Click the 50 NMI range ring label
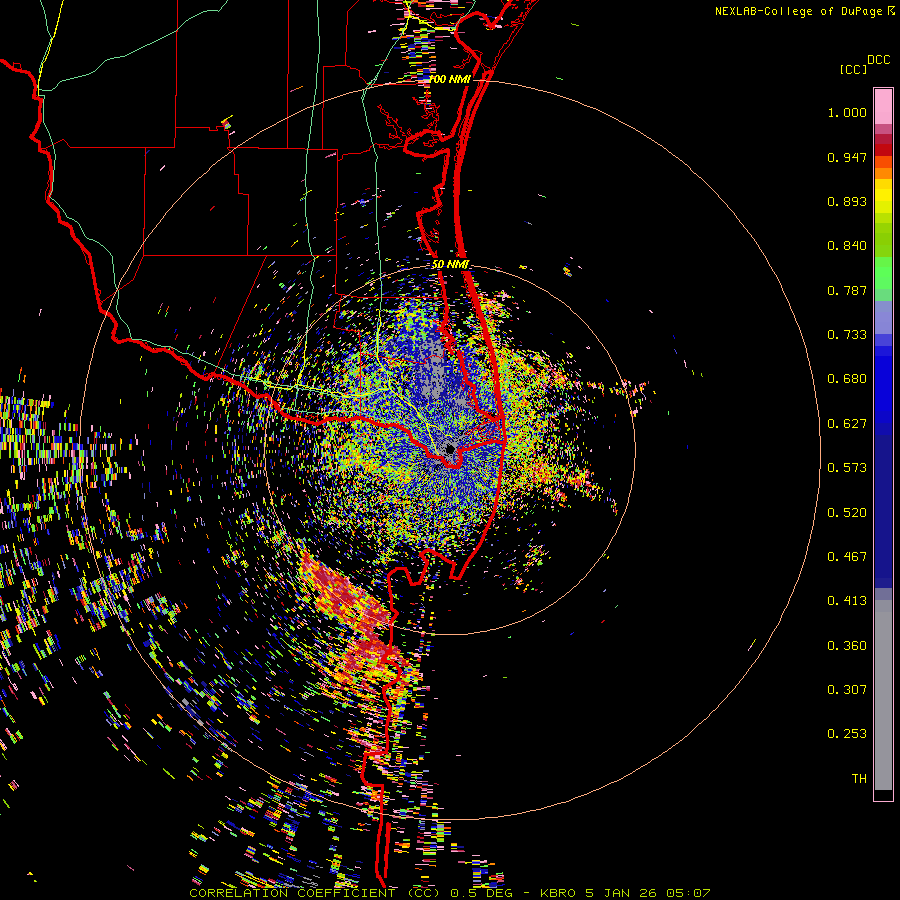900x900 pixels. click(451, 265)
